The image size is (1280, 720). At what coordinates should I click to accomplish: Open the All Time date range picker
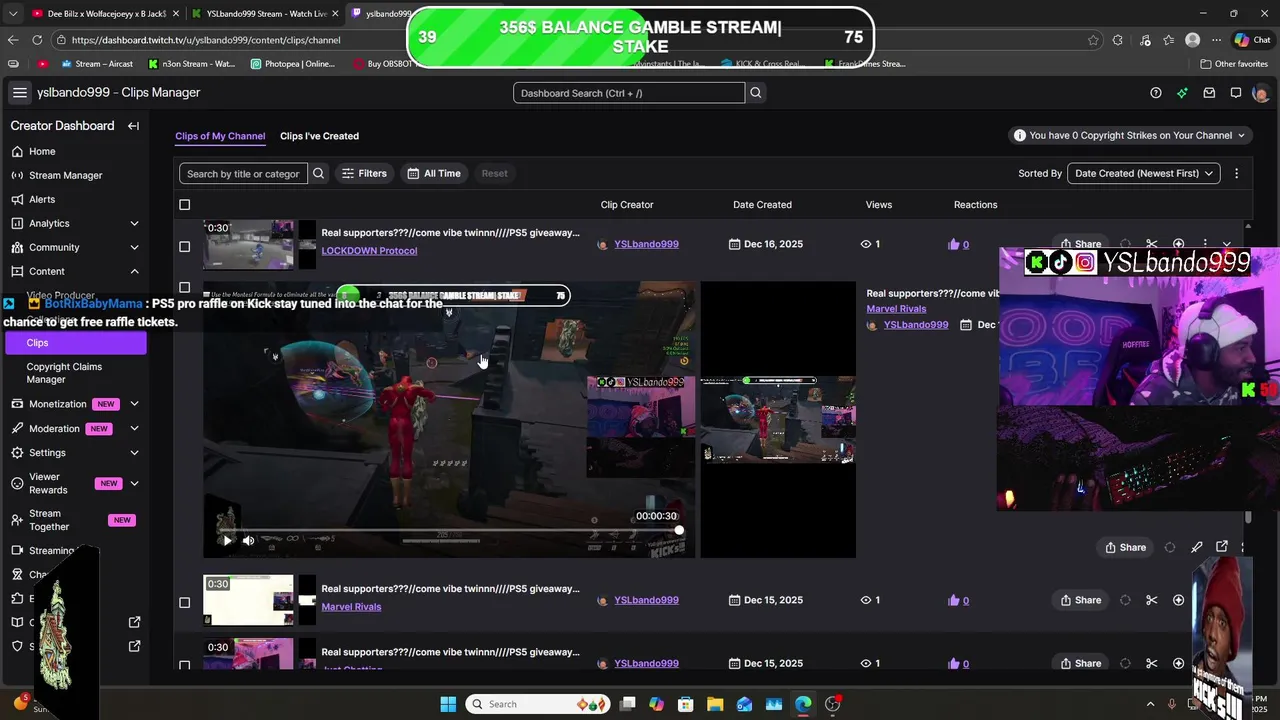pyautogui.click(x=434, y=173)
